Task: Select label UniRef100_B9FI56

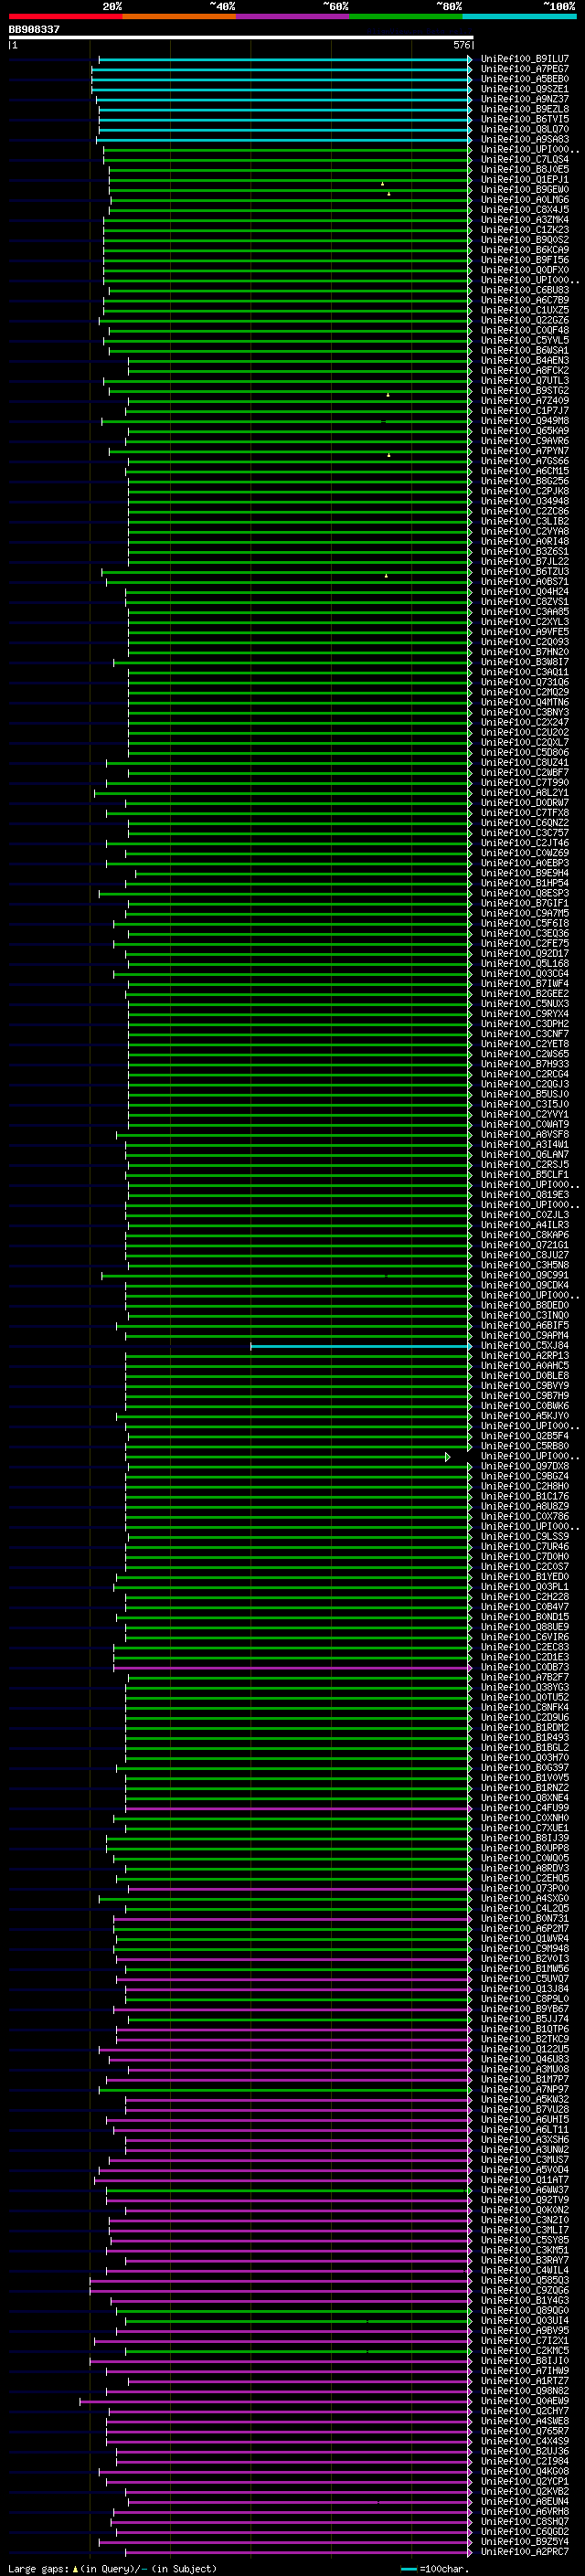Action: tap(525, 260)
